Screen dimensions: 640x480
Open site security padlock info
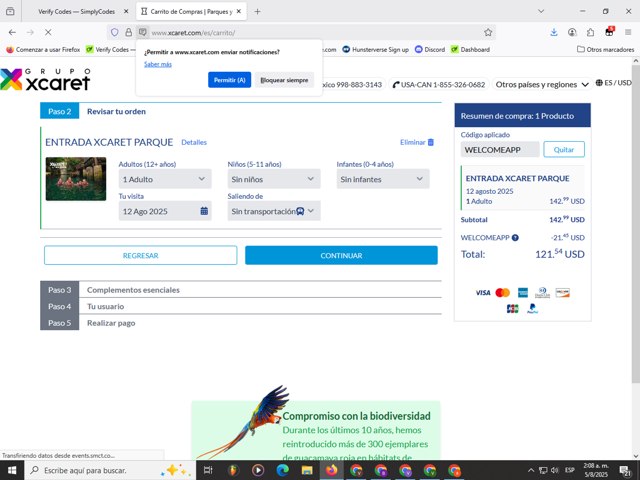[x=129, y=32]
